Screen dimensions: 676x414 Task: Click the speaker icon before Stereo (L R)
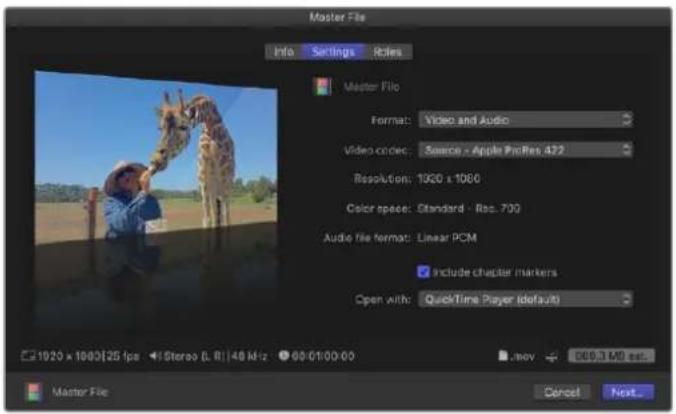[154, 356]
